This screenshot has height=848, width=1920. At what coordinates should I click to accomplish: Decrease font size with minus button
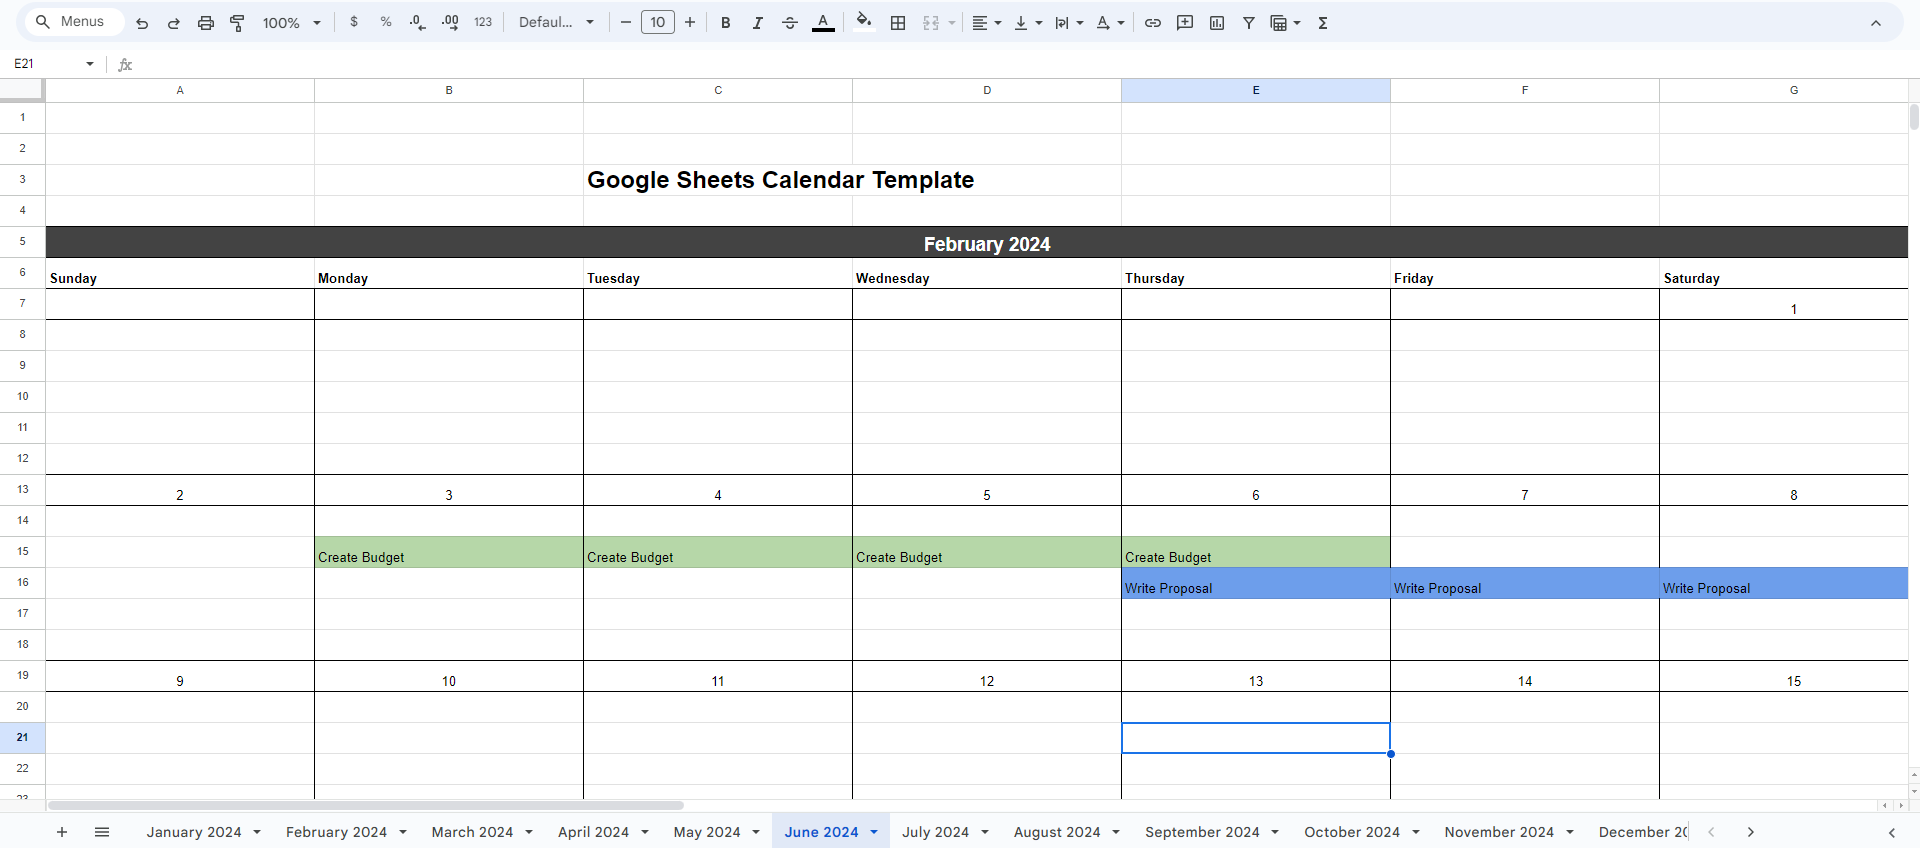(x=626, y=22)
